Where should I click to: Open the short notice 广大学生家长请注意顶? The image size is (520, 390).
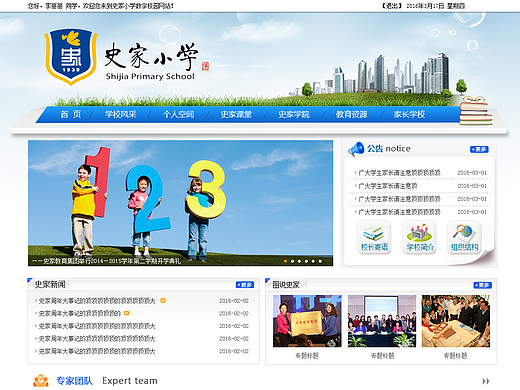(x=388, y=186)
